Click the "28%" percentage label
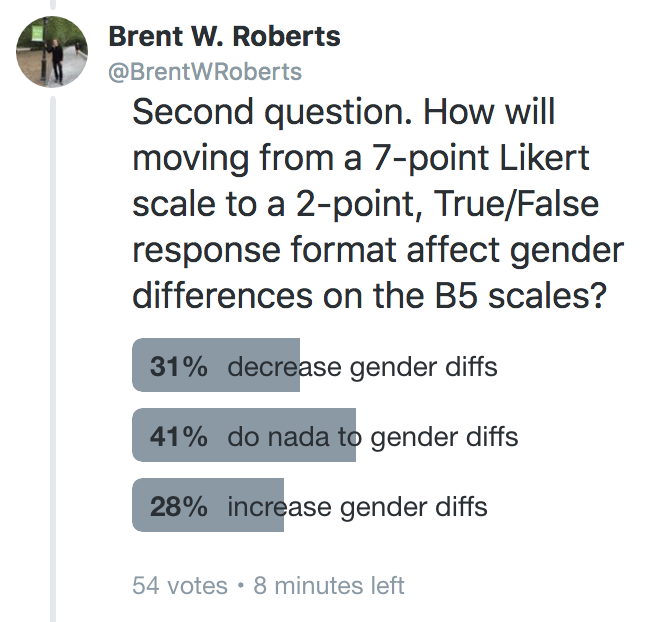The width and height of the screenshot is (648, 622). (178, 506)
